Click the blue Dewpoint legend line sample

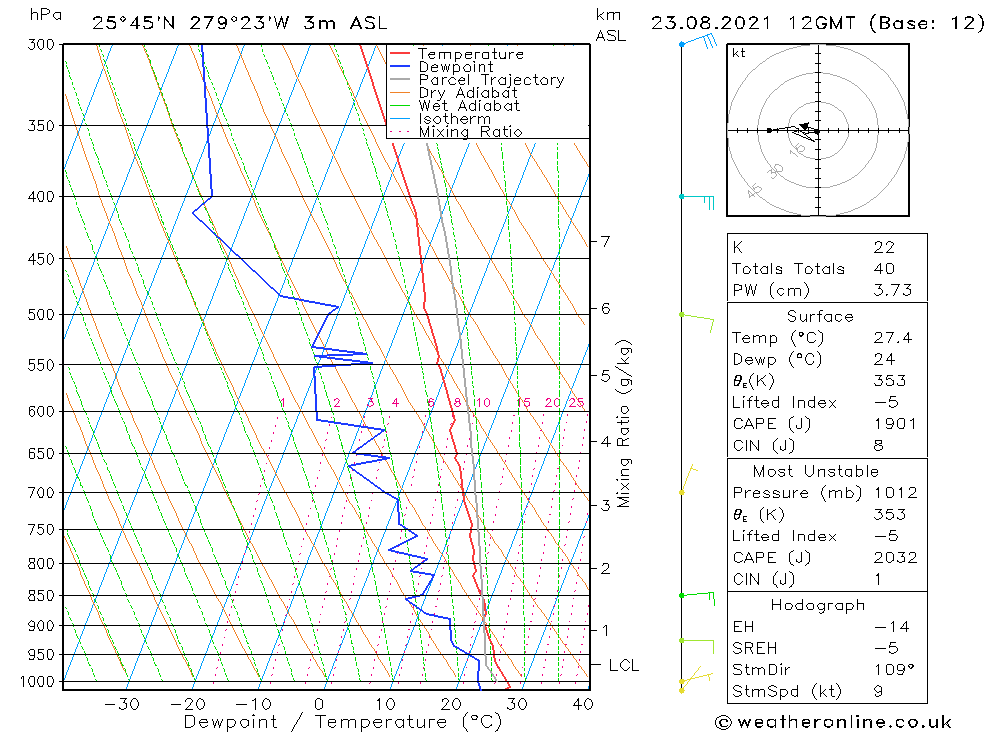(399, 66)
